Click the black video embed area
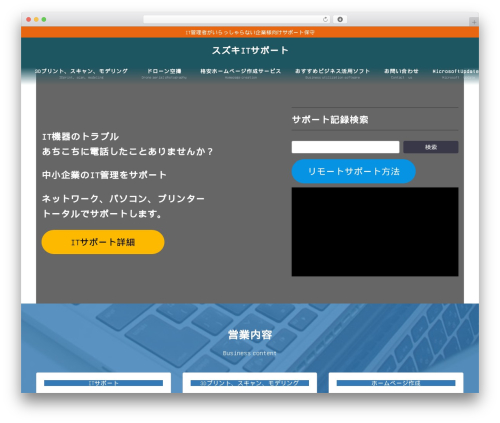Viewport: 500px width, 423px height. coord(375,232)
